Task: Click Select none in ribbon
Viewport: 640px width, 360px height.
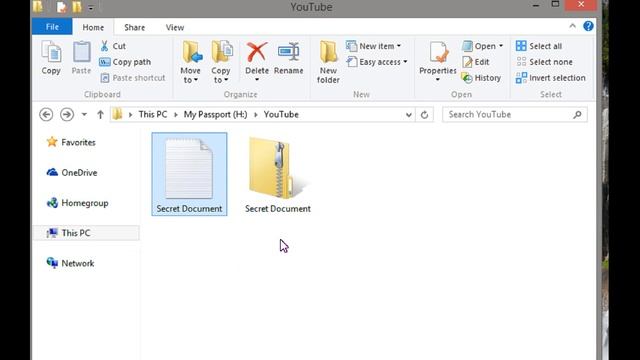Action: coord(544,62)
